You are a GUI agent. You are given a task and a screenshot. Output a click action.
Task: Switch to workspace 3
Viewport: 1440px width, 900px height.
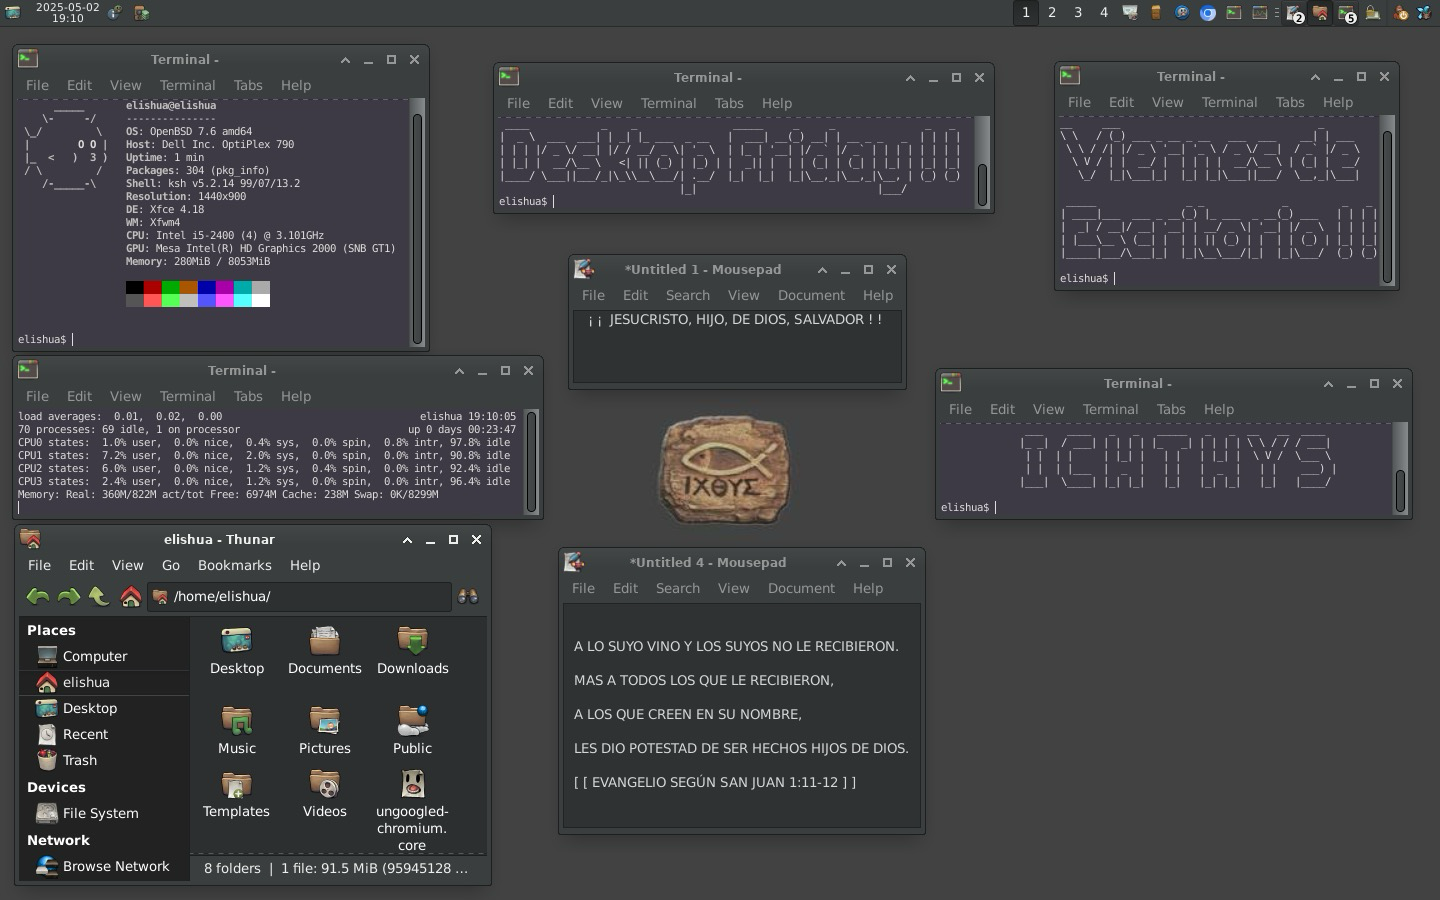click(1078, 13)
